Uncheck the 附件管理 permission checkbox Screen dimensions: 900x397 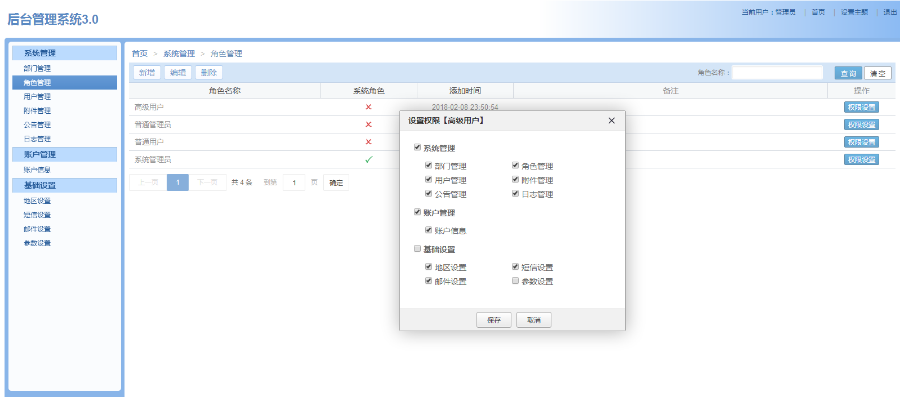515,180
